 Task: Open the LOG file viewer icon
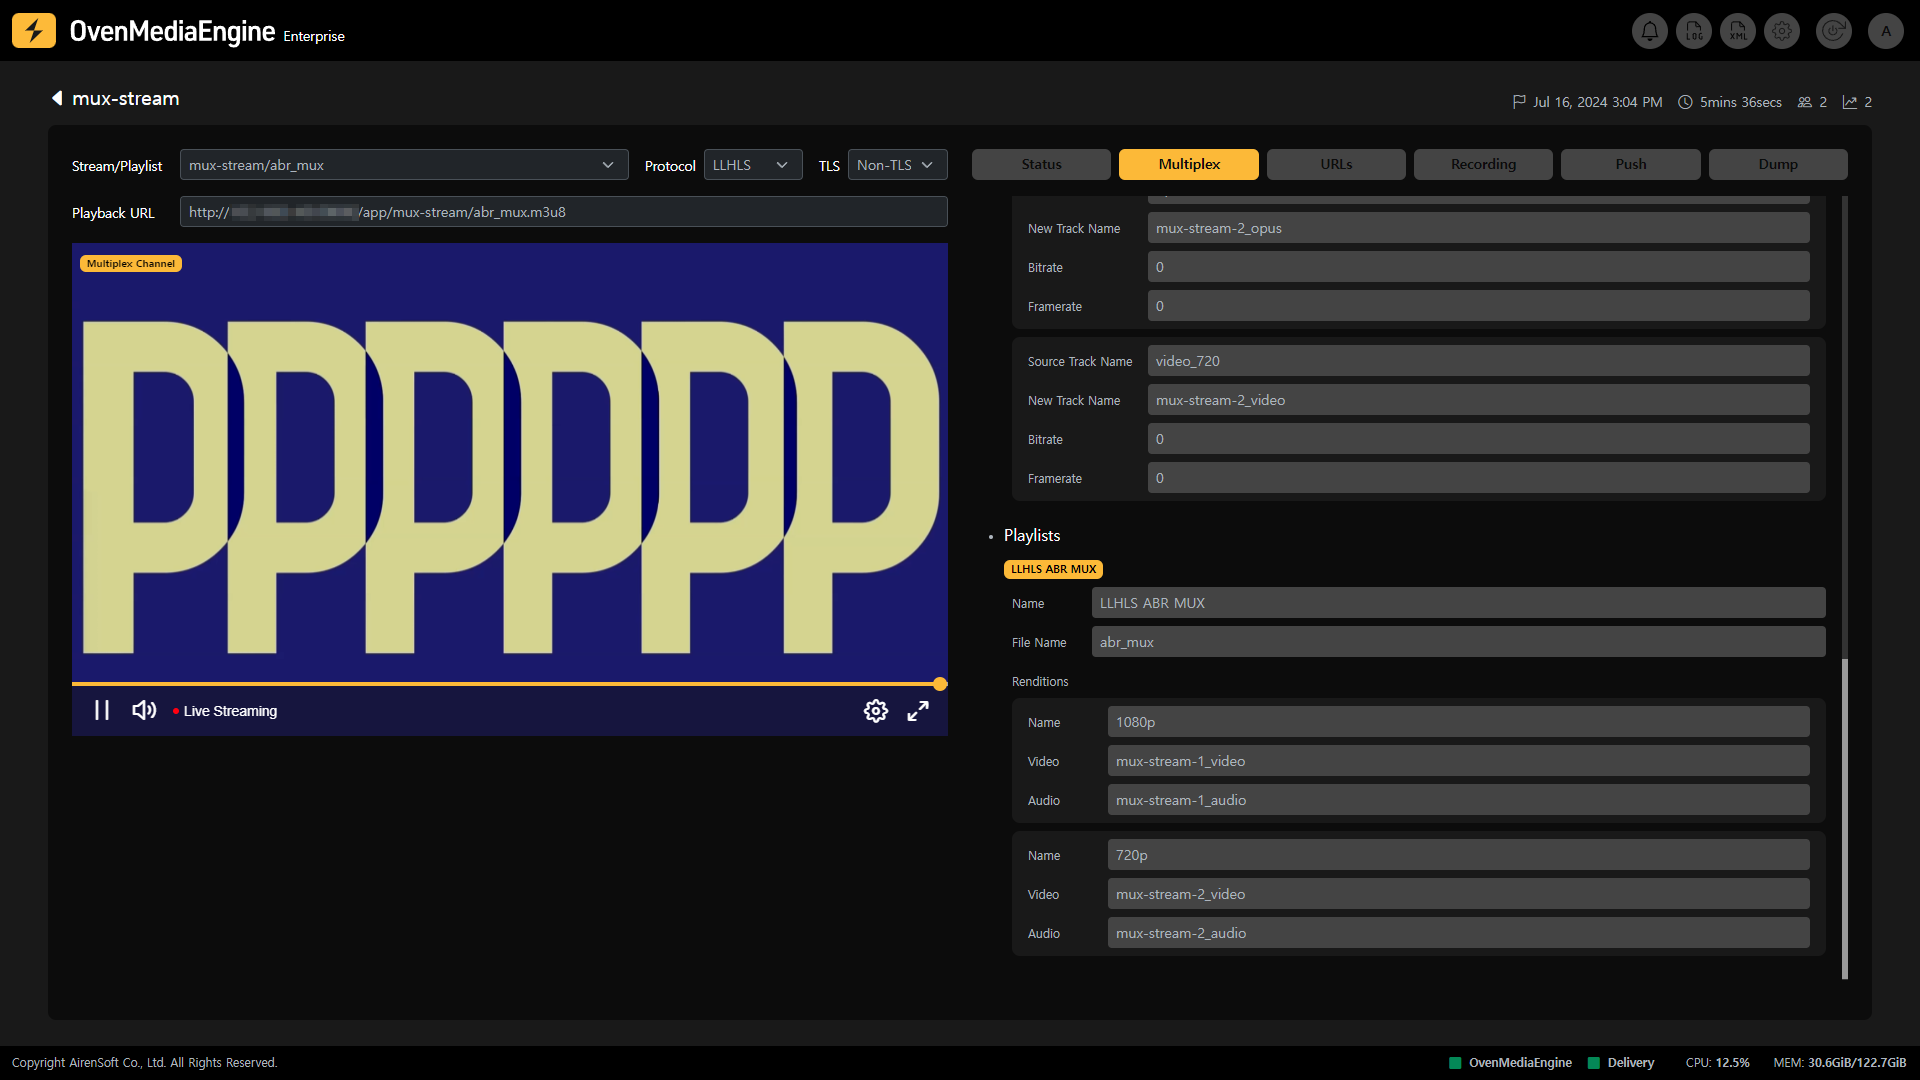(x=1694, y=31)
